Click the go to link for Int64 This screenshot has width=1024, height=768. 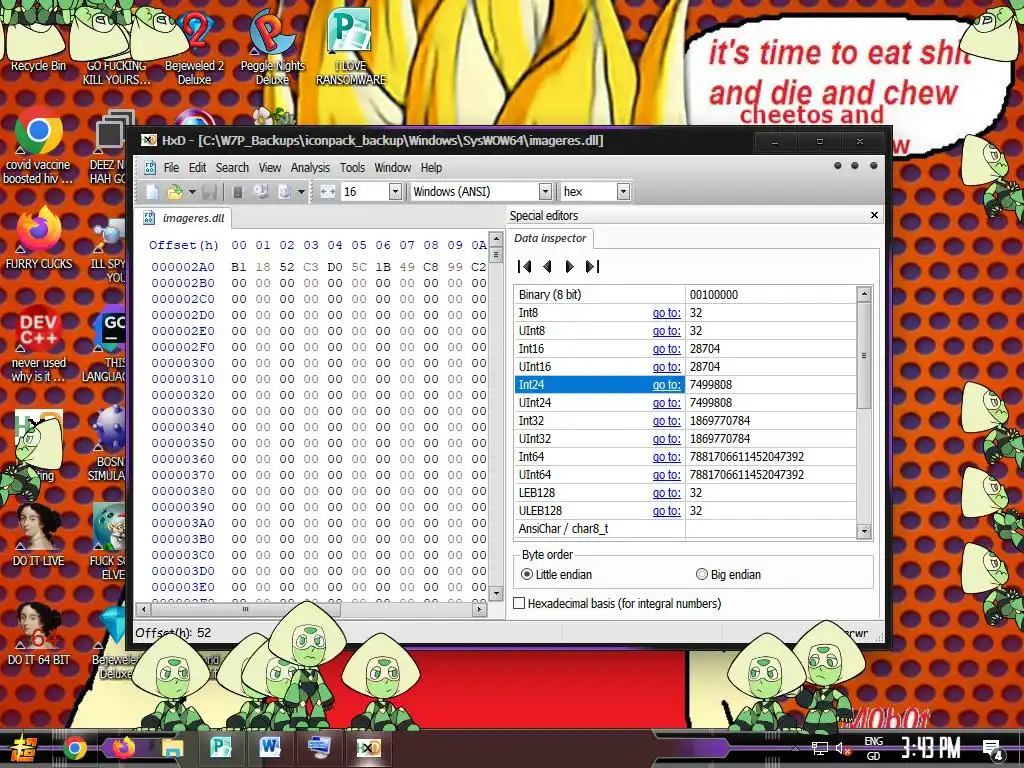[x=666, y=456]
